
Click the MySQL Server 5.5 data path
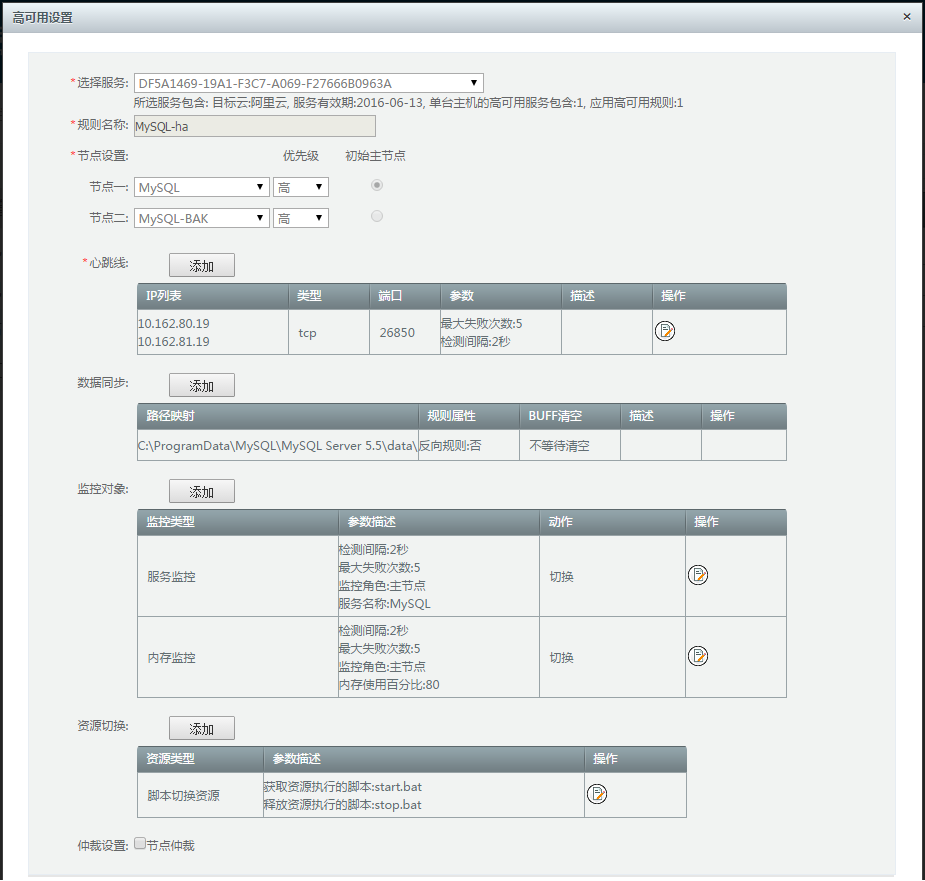pos(277,446)
